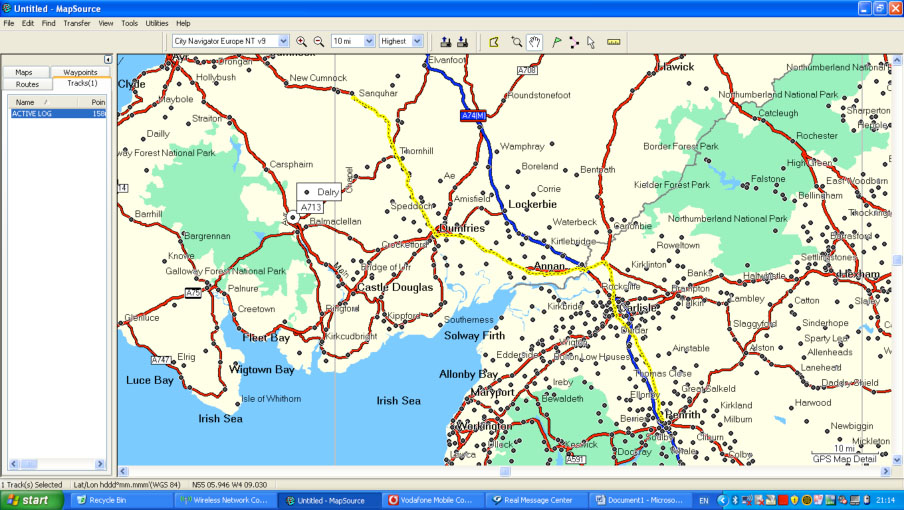Click the Carlisle label on the map
Screen dimensions: 904x510
(637, 308)
